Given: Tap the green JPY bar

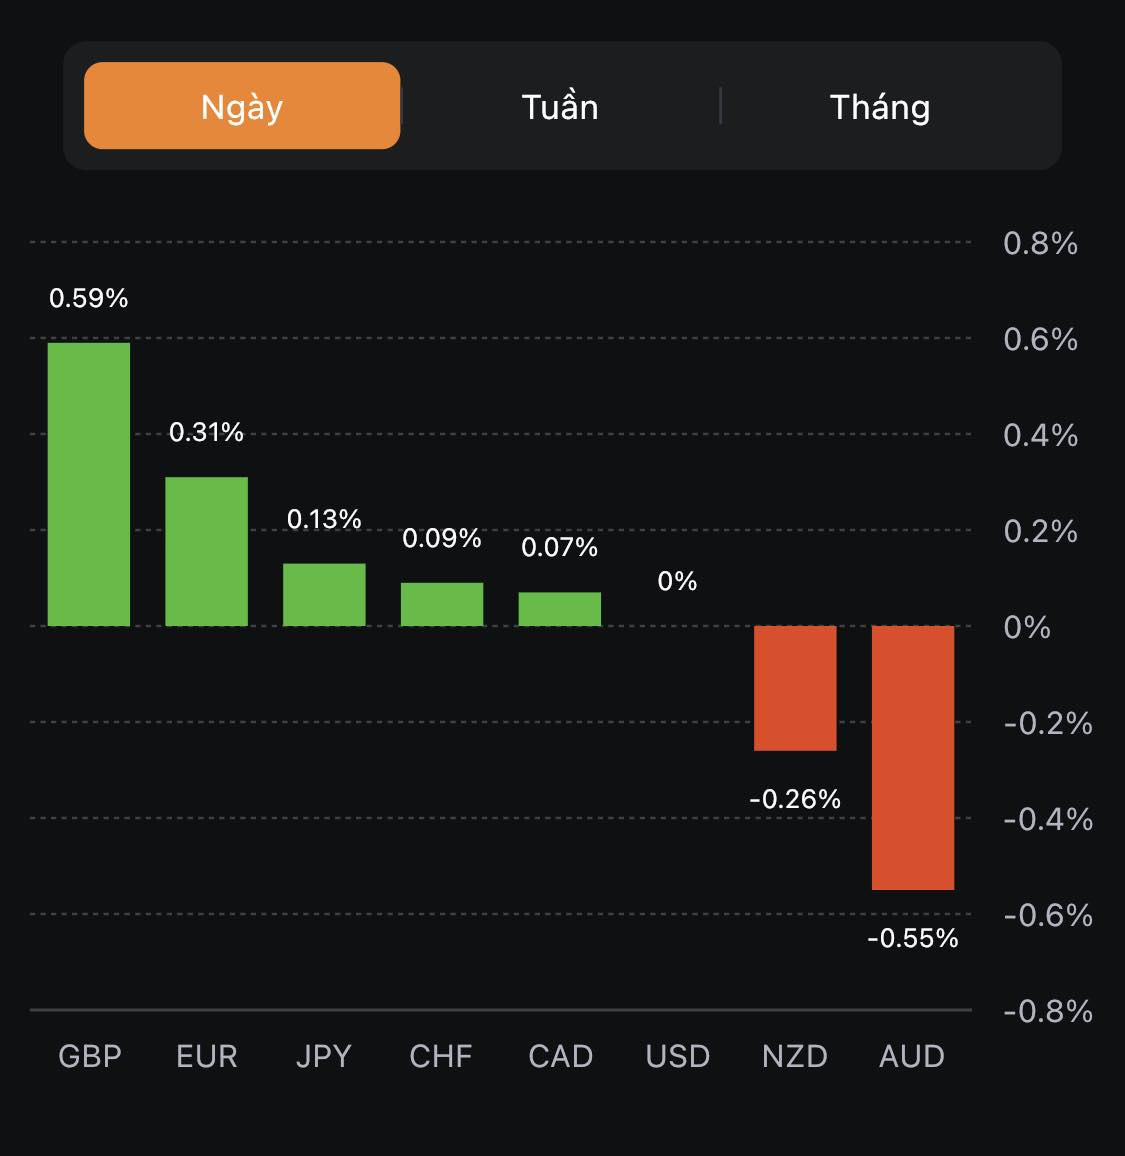Looking at the screenshot, I should [324, 595].
